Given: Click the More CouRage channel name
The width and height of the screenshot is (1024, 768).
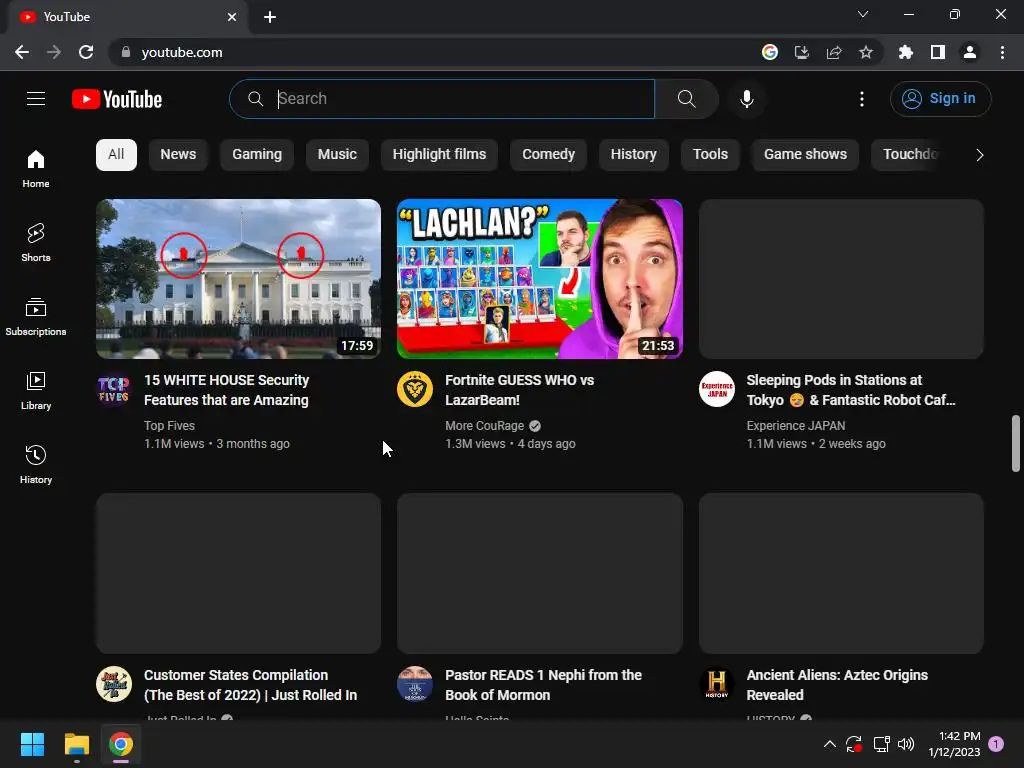Looking at the screenshot, I should tap(485, 425).
